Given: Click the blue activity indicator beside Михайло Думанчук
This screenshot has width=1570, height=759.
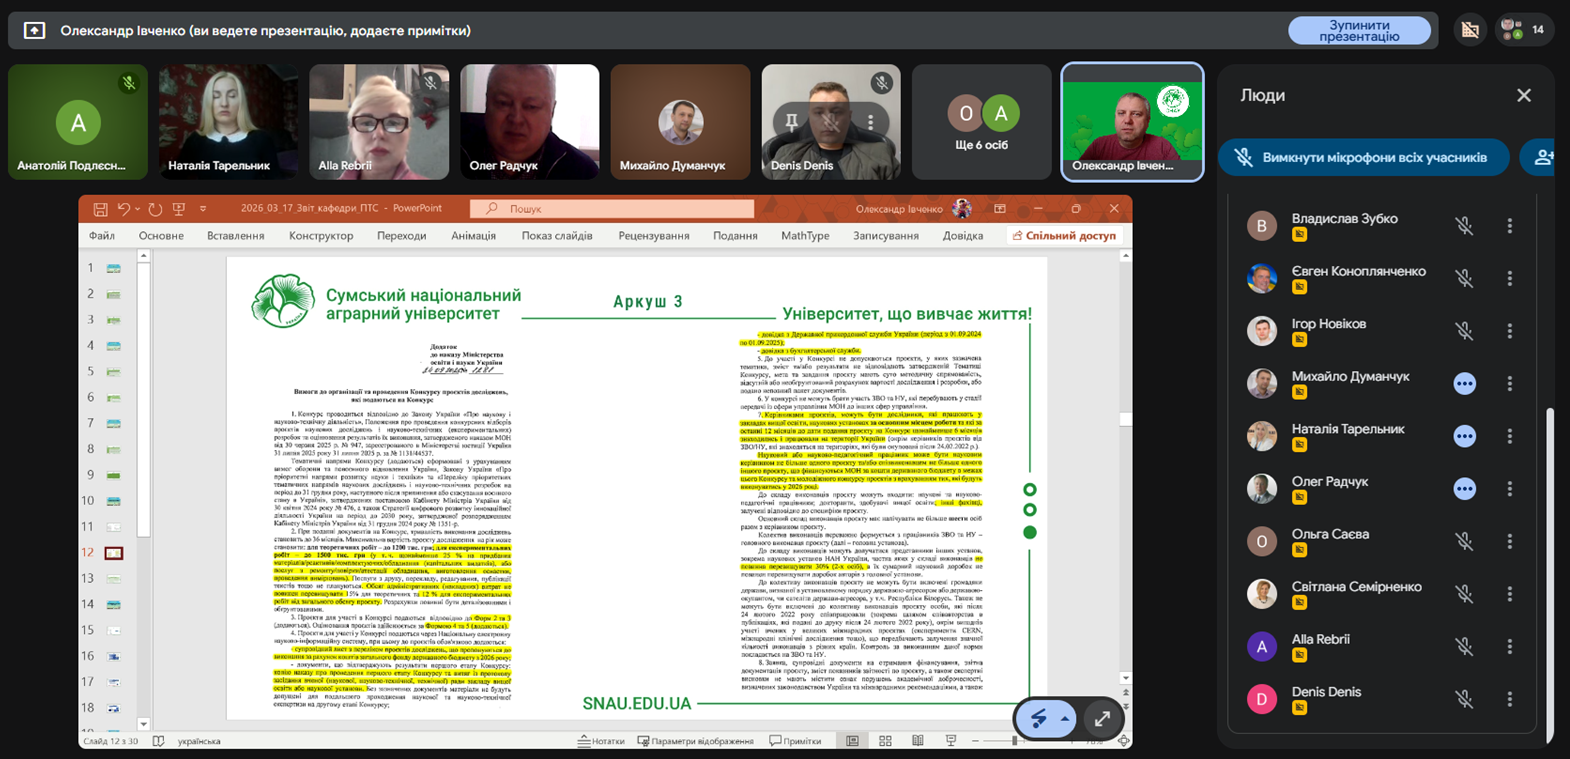Looking at the screenshot, I should click(1464, 384).
